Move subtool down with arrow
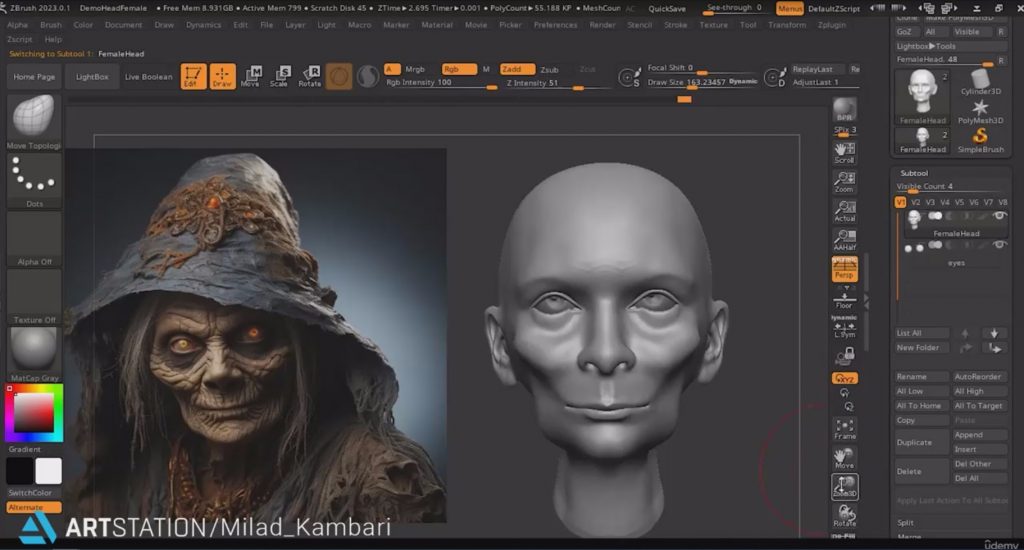The image size is (1024, 550). click(994, 333)
